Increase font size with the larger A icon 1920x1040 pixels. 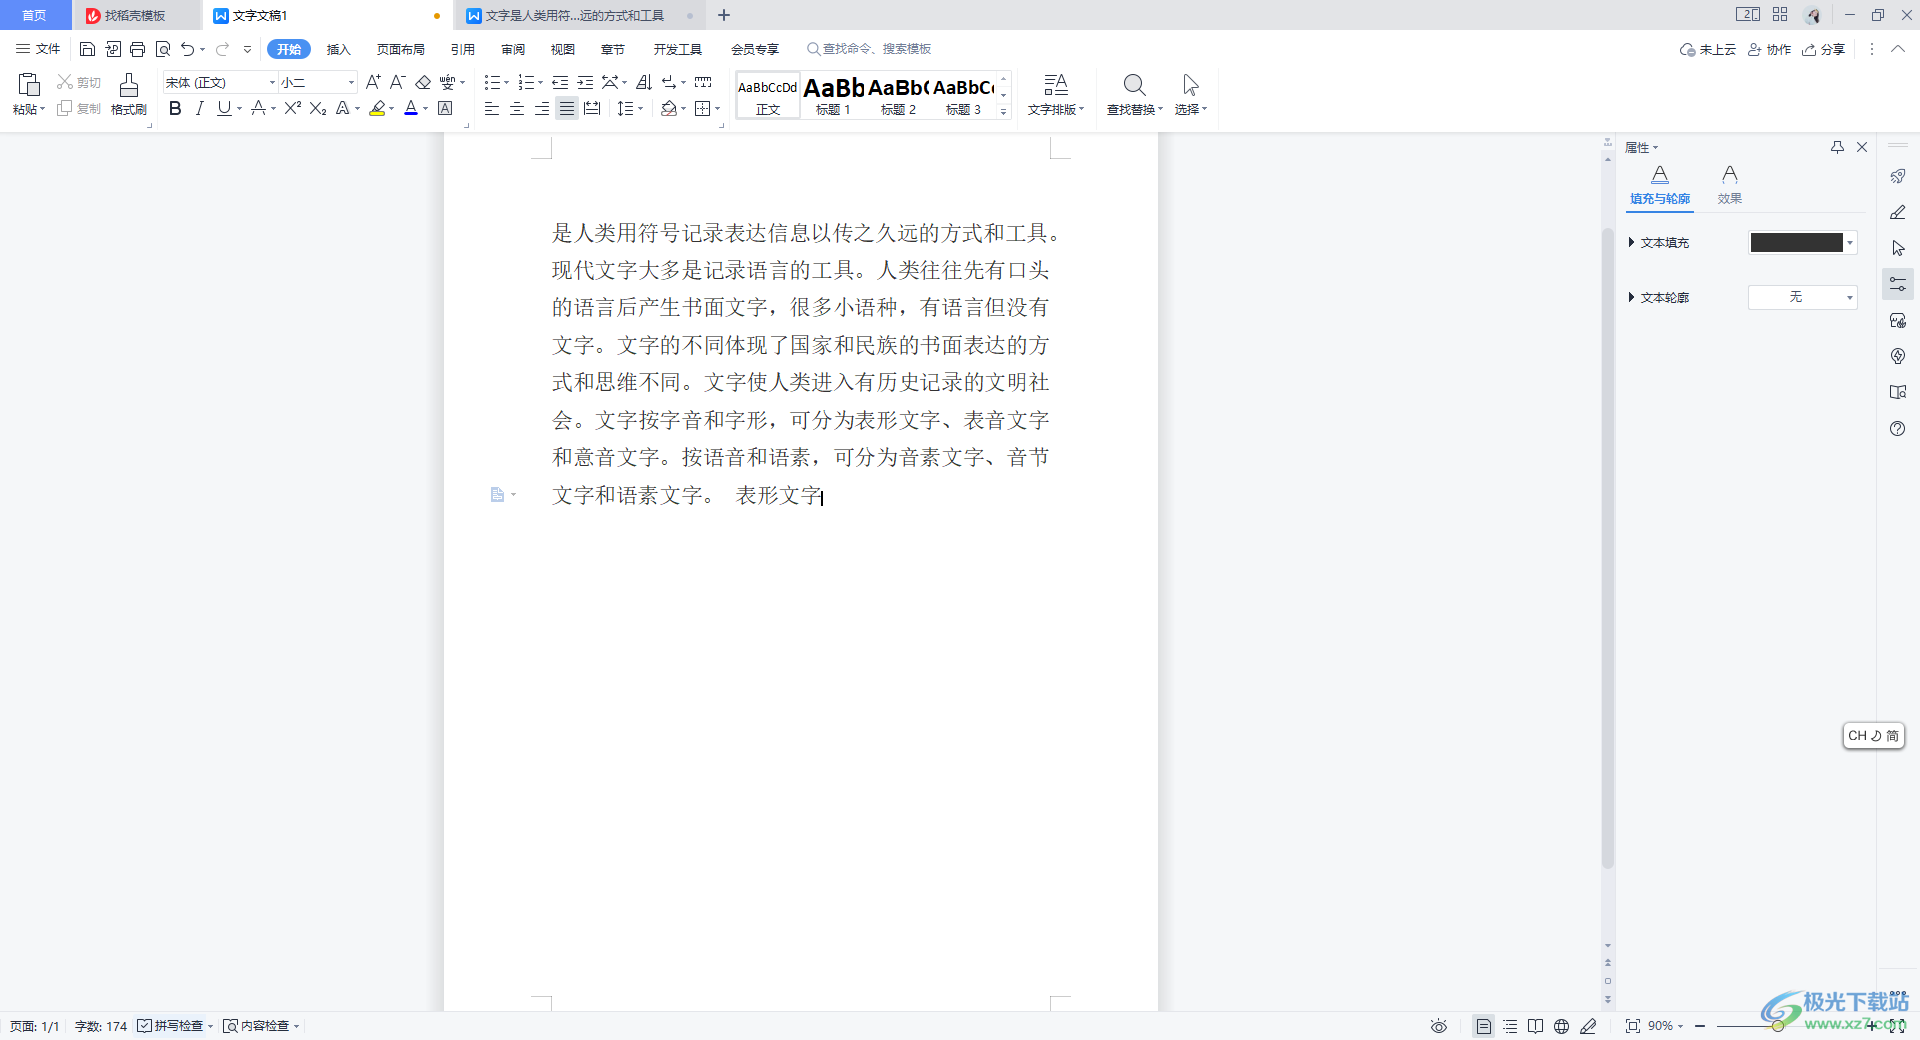pos(373,82)
